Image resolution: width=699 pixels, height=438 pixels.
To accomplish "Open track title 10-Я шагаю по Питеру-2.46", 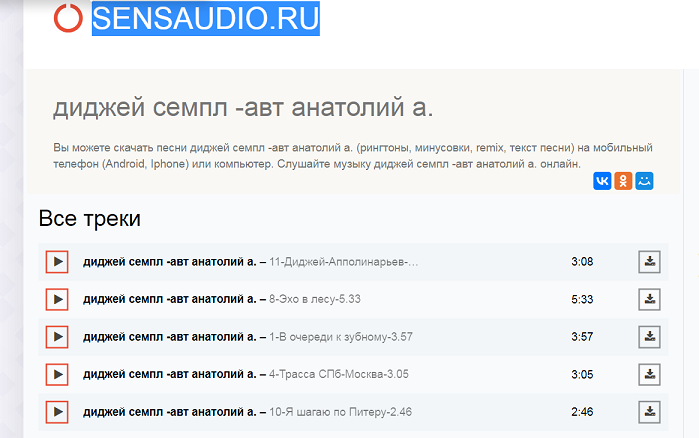I will (x=340, y=412).
